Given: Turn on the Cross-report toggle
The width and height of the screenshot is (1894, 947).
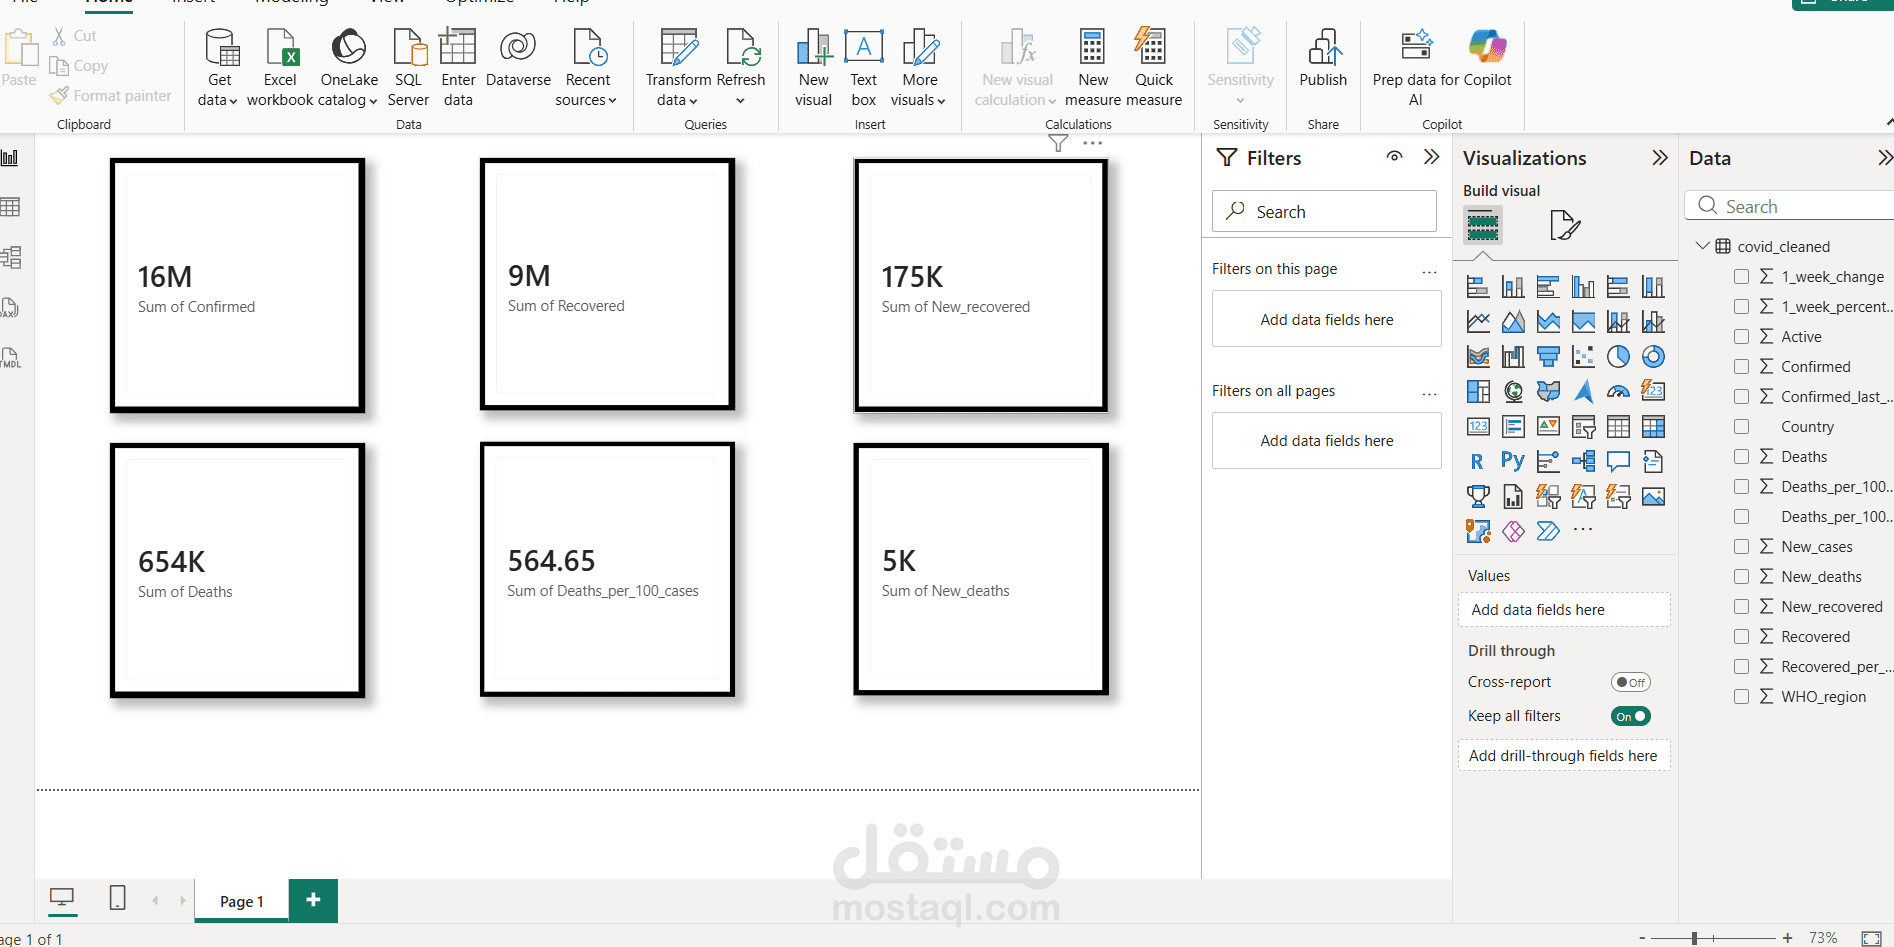Looking at the screenshot, I should [x=1630, y=682].
